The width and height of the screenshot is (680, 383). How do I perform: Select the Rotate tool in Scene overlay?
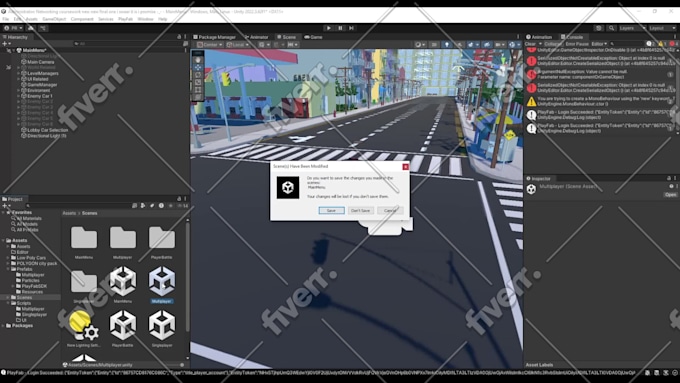pyautogui.click(x=198, y=75)
